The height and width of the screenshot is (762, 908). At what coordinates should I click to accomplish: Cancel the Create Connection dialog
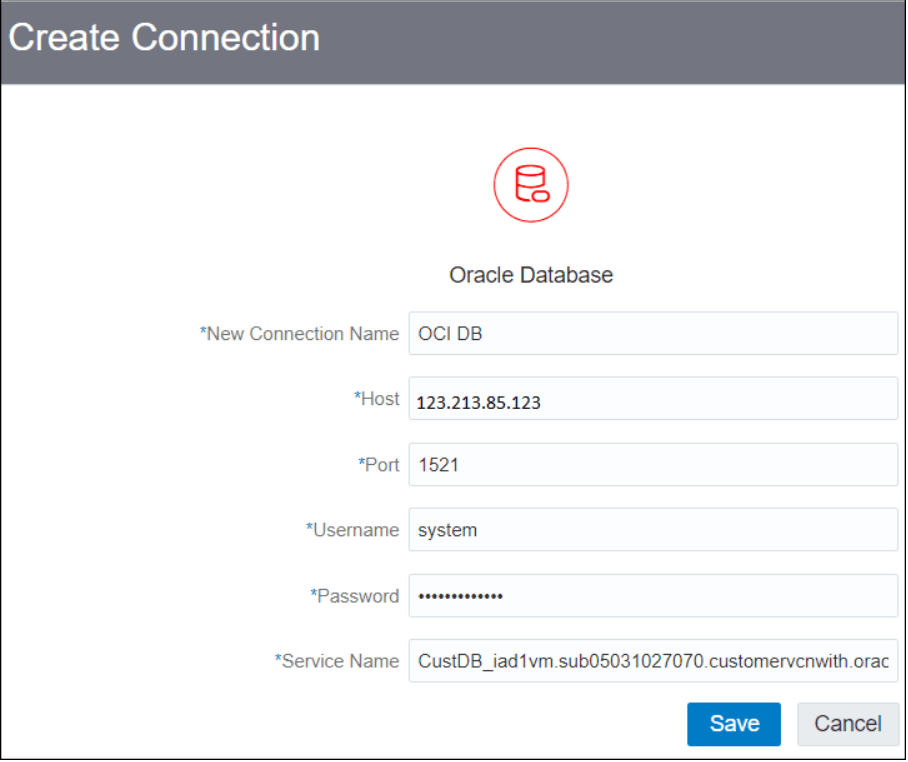pos(848,724)
